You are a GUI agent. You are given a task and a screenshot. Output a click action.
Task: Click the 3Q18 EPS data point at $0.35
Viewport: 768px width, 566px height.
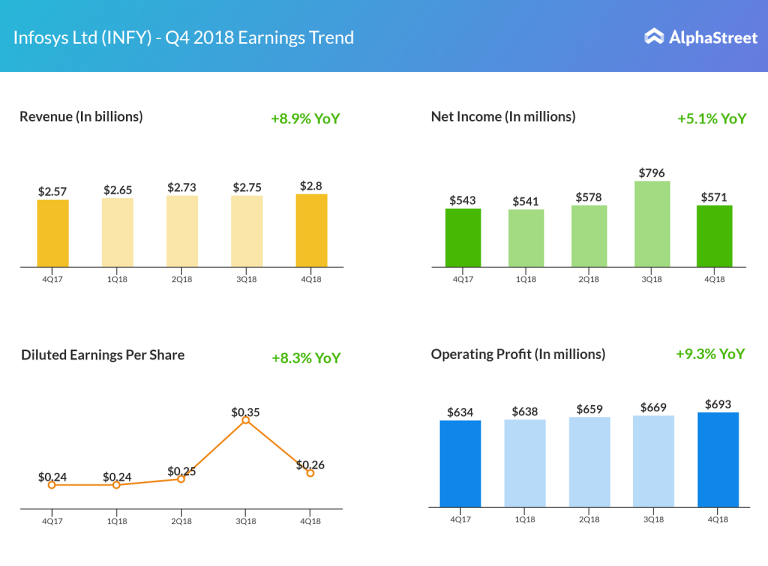click(246, 420)
